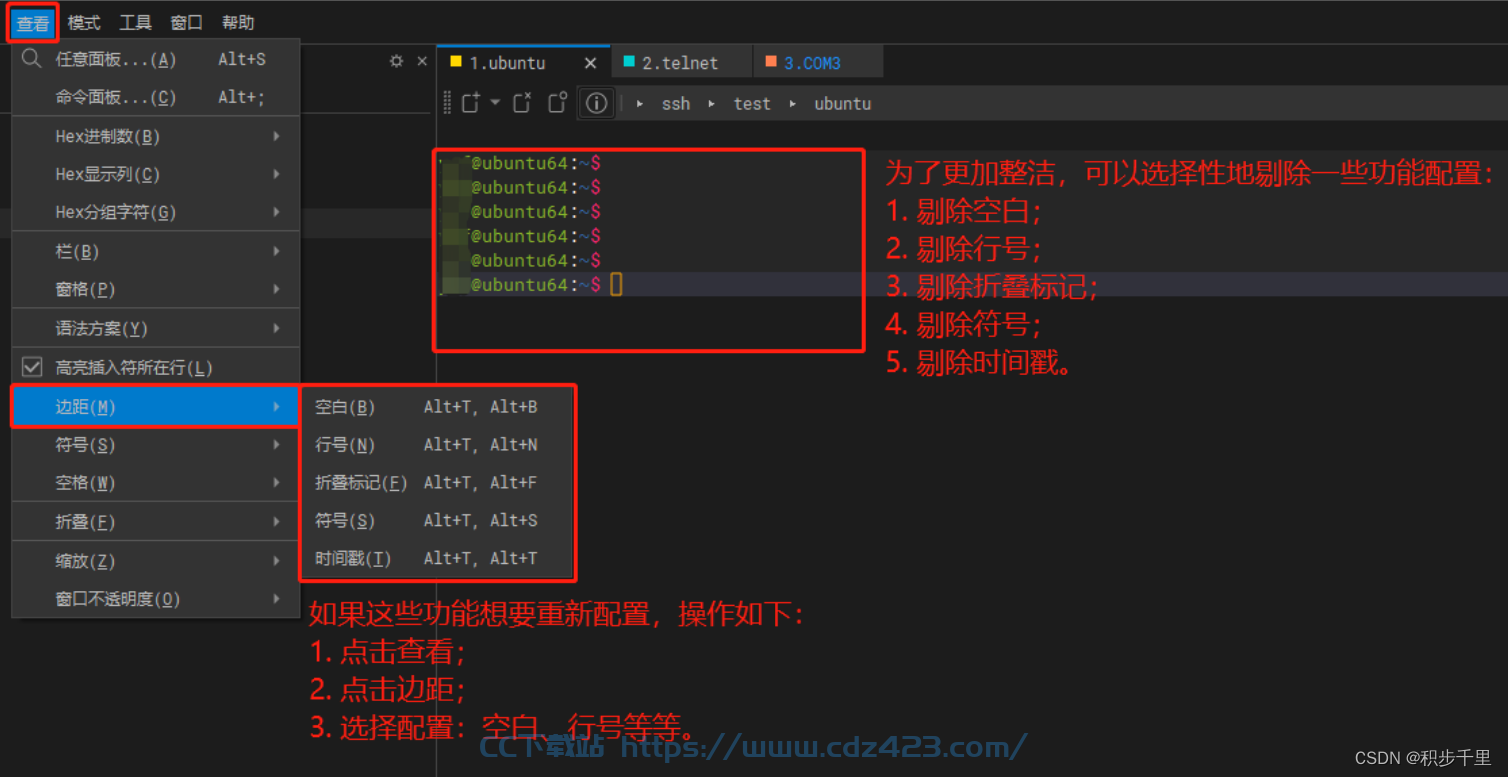Choose 命令面板...(C) from the menu

156,97
